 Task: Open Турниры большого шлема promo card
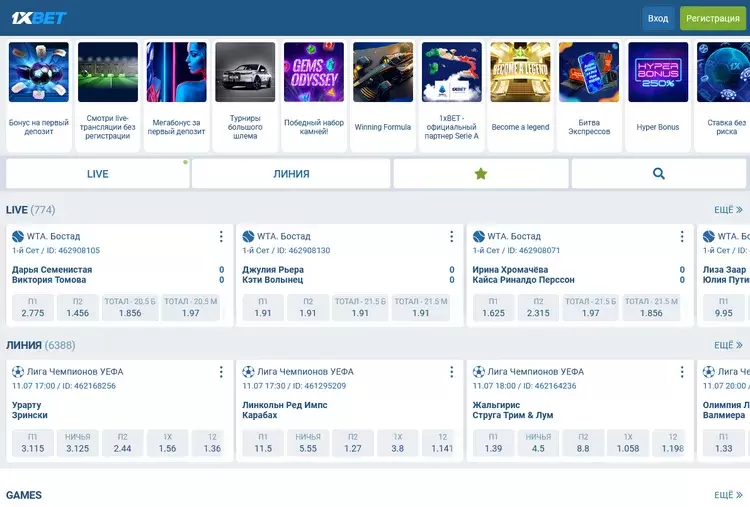pos(245,96)
